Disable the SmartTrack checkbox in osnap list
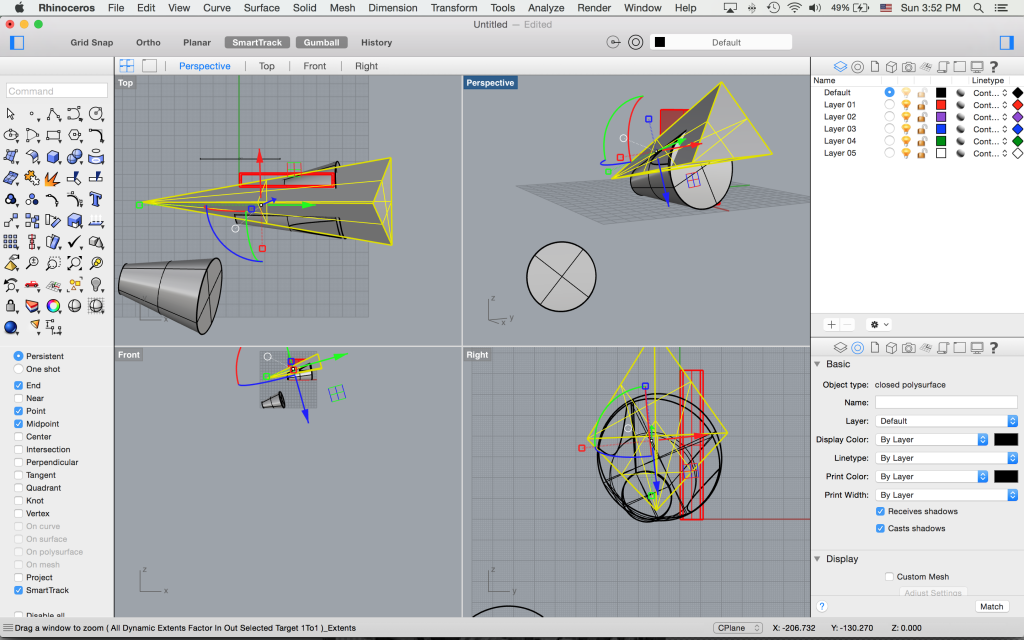This screenshot has width=1024, height=640. [x=18, y=590]
